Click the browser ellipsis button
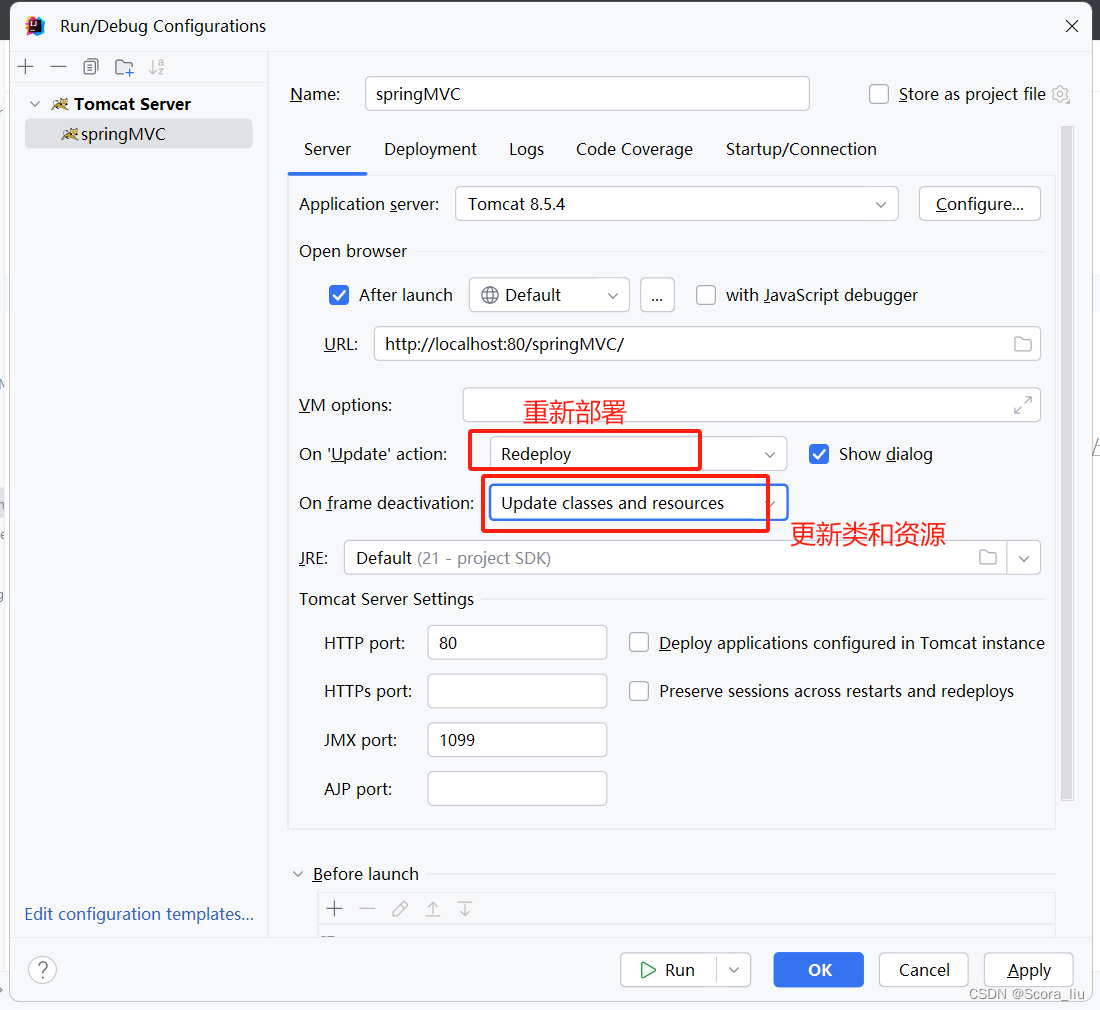The width and height of the screenshot is (1100, 1010). click(657, 295)
